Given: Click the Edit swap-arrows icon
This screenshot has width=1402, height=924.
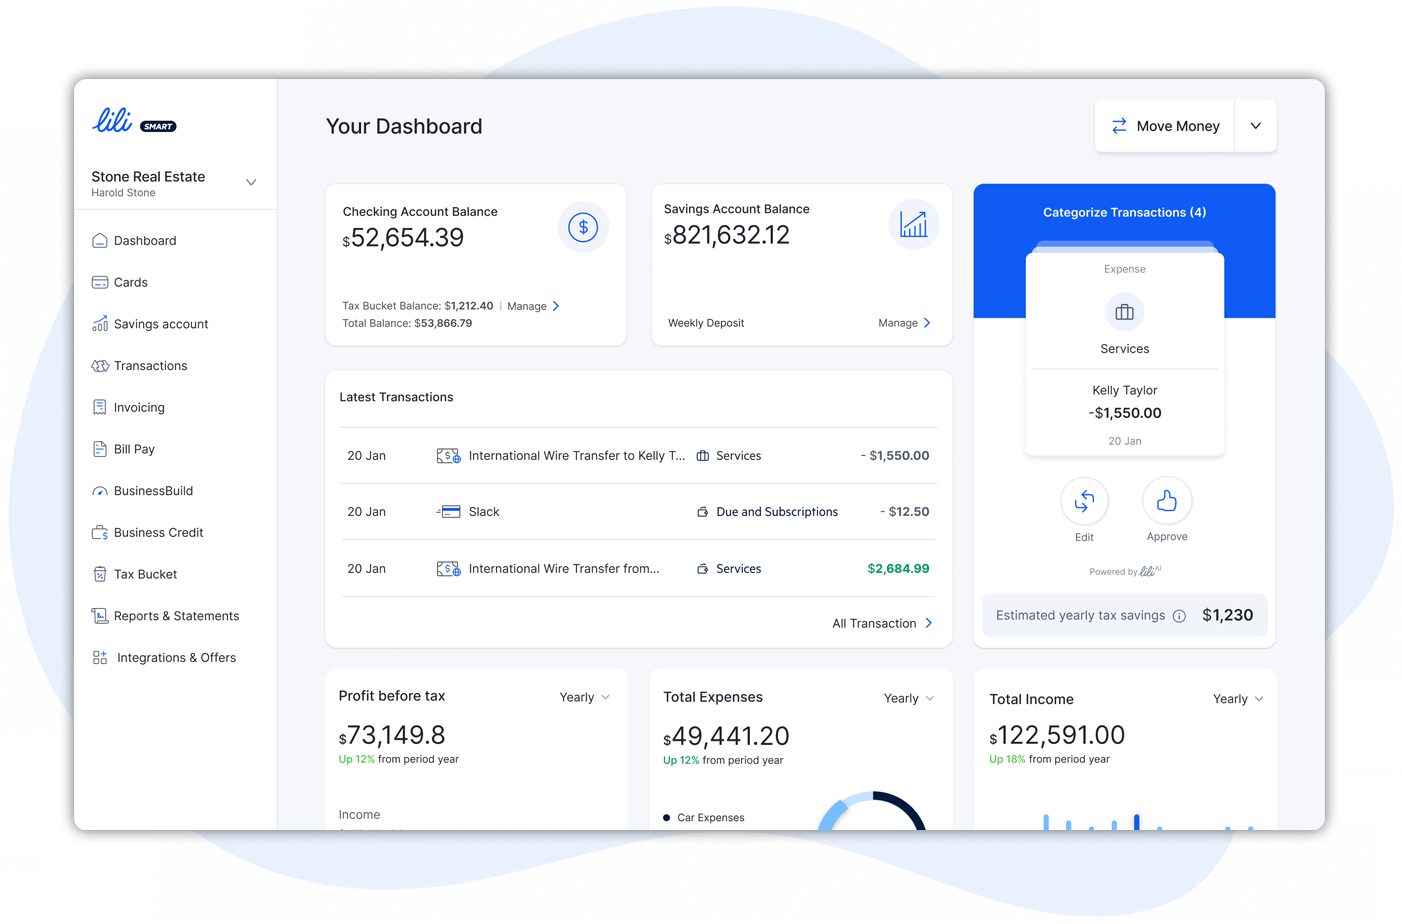Looking at the screenshot, I should 1084,502.
